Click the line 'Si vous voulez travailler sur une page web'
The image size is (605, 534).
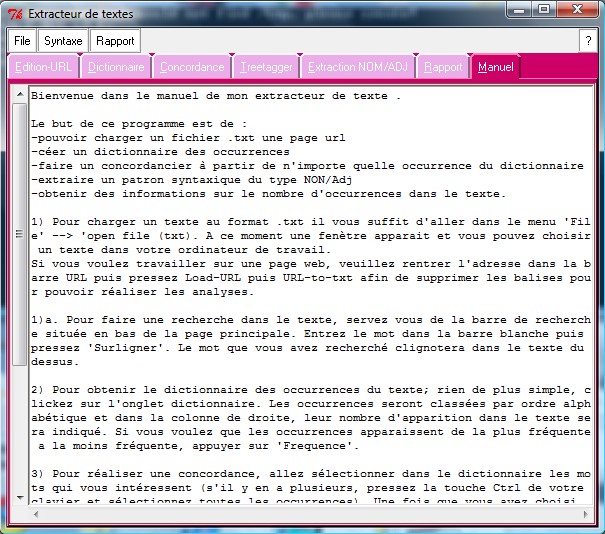311,278
